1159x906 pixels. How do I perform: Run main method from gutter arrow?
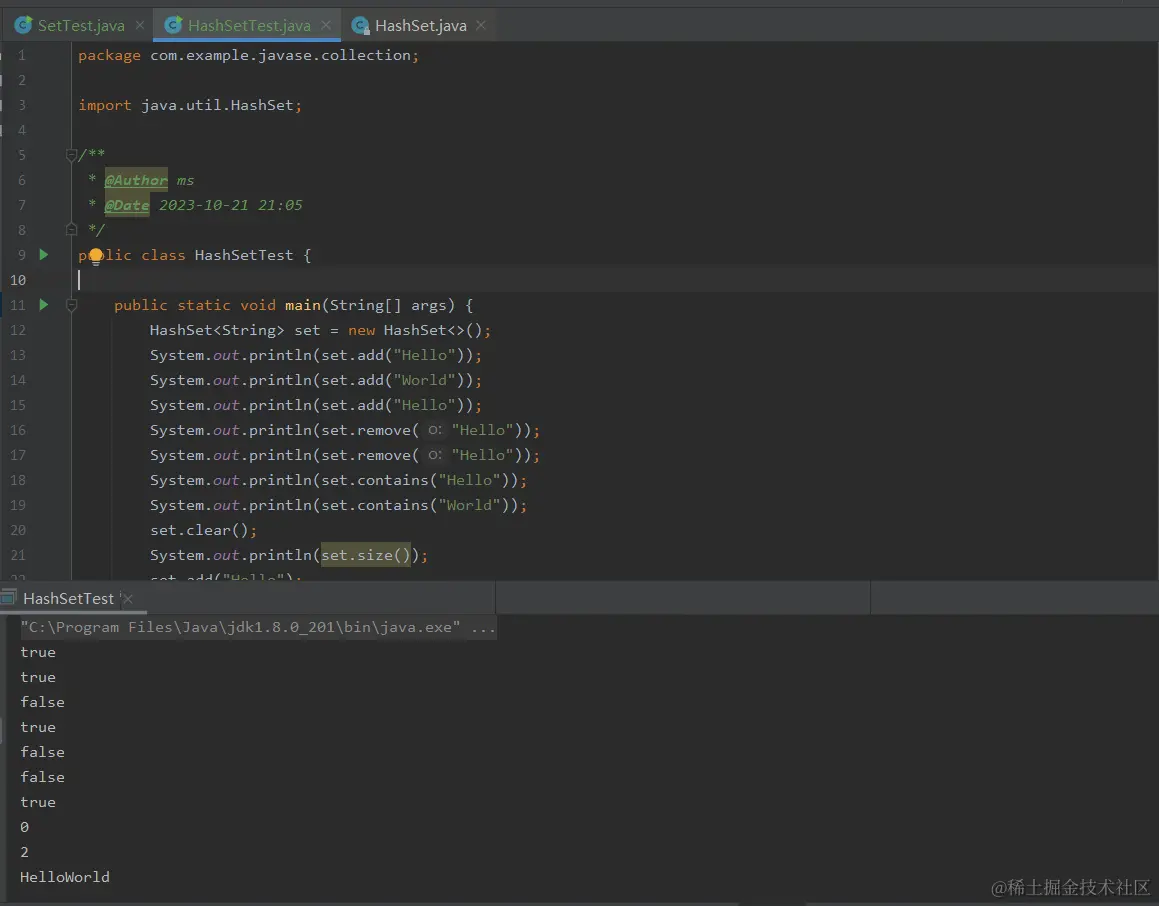[x=44, y=304]
